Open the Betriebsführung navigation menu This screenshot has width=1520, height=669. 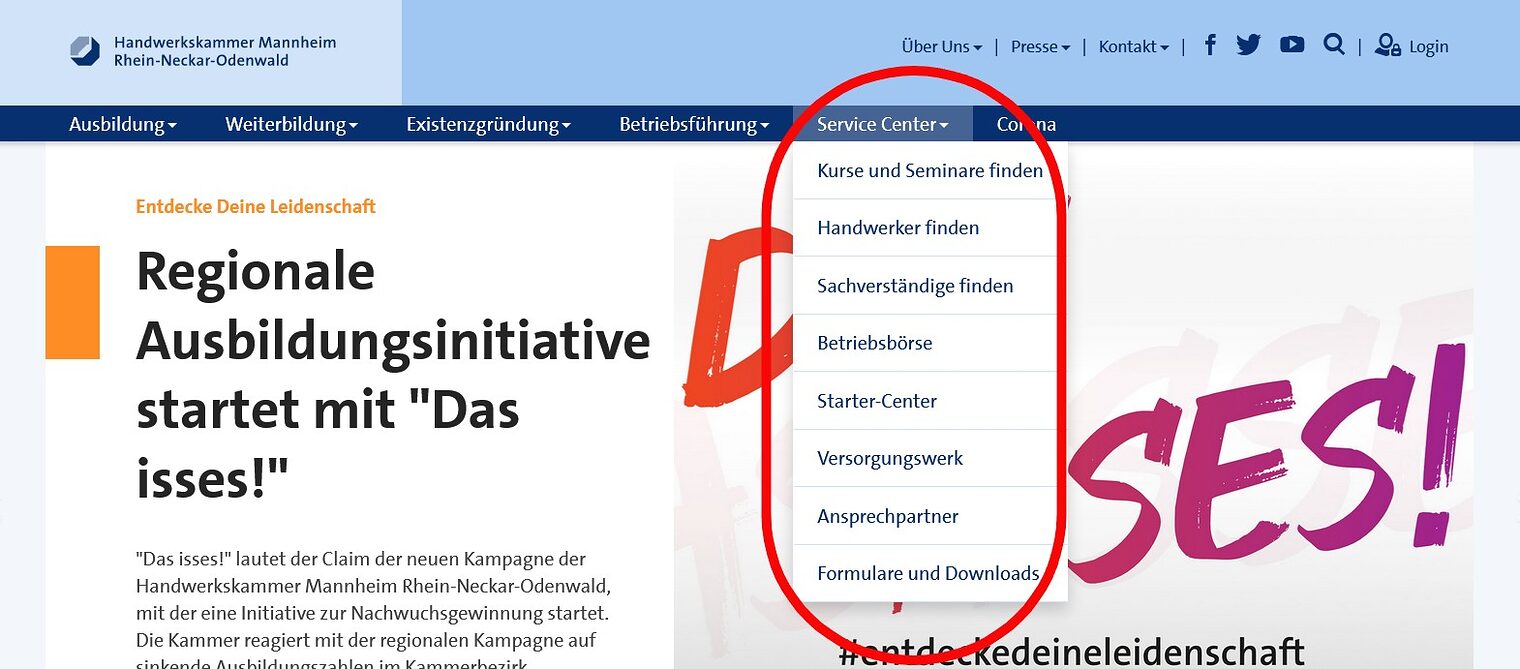[x=694, y=124]
